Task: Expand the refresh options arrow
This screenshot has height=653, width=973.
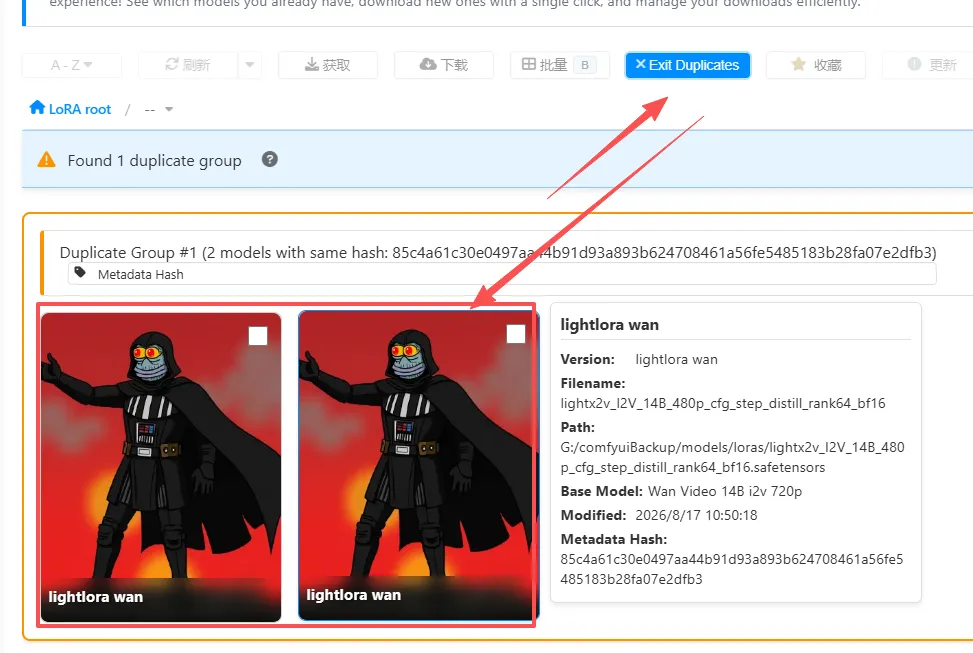Action: [x=249, y=65]
